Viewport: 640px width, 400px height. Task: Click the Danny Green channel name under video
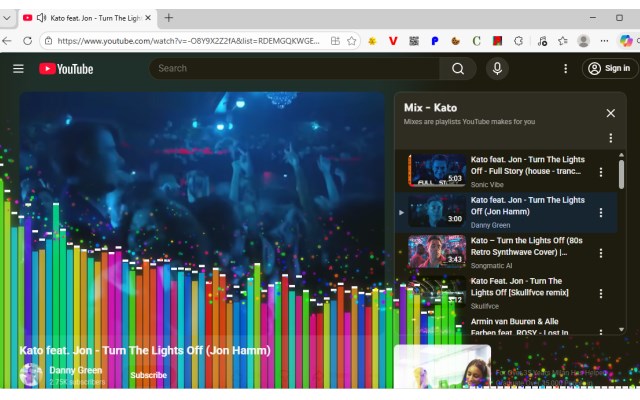[x=76, y=370]
